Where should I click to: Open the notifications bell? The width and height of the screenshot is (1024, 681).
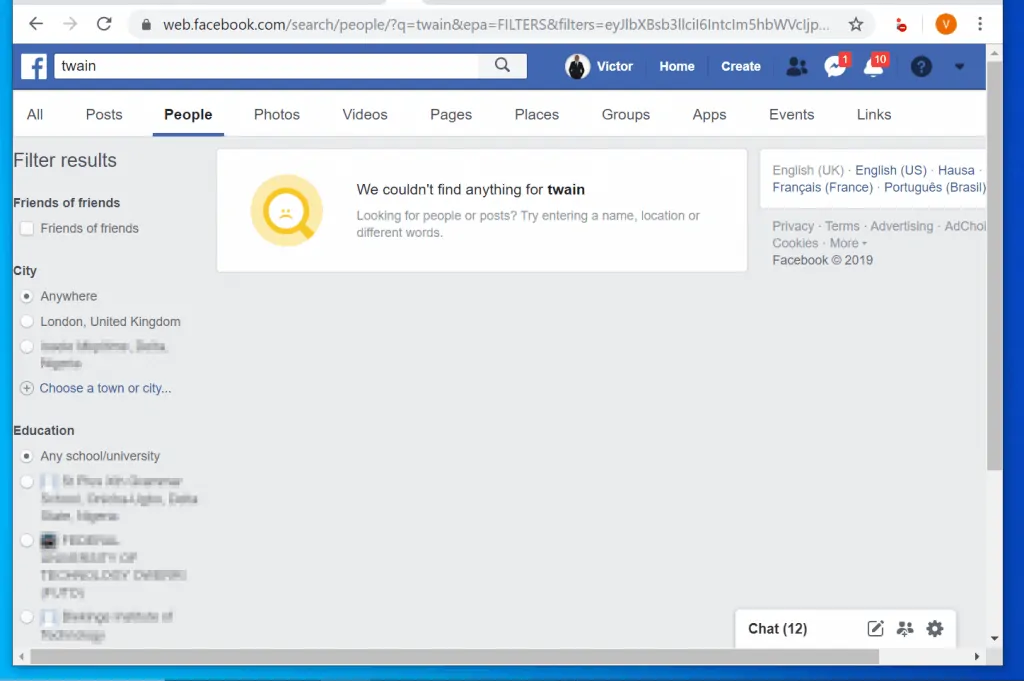point(872,67)
